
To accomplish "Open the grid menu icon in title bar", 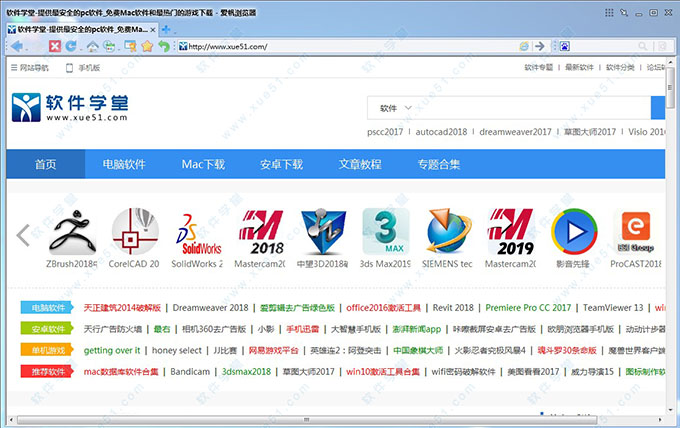I will 609,13.
